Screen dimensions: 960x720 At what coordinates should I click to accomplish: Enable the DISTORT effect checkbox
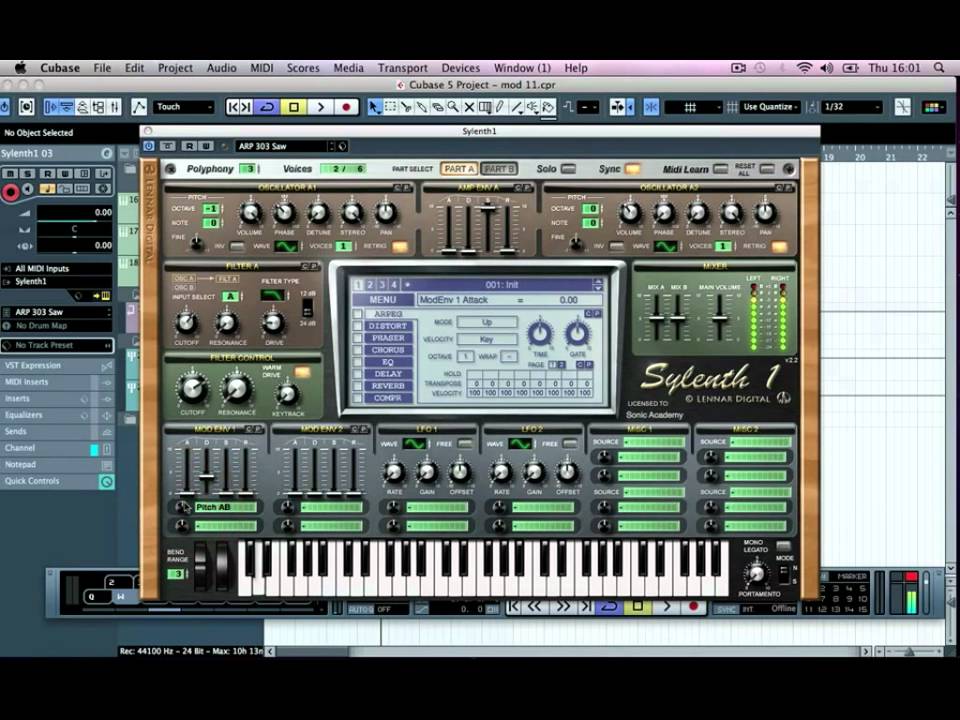358,326
